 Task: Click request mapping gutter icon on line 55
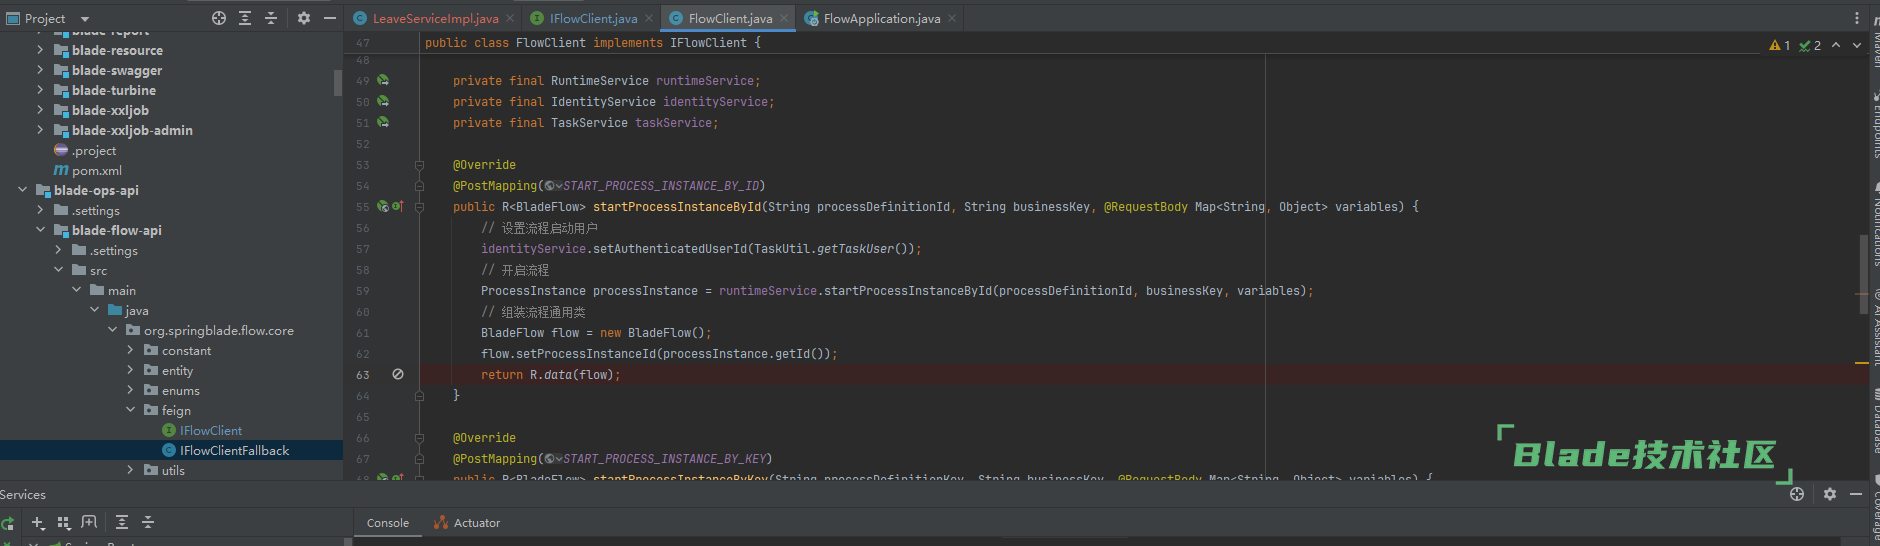(383, 206)
